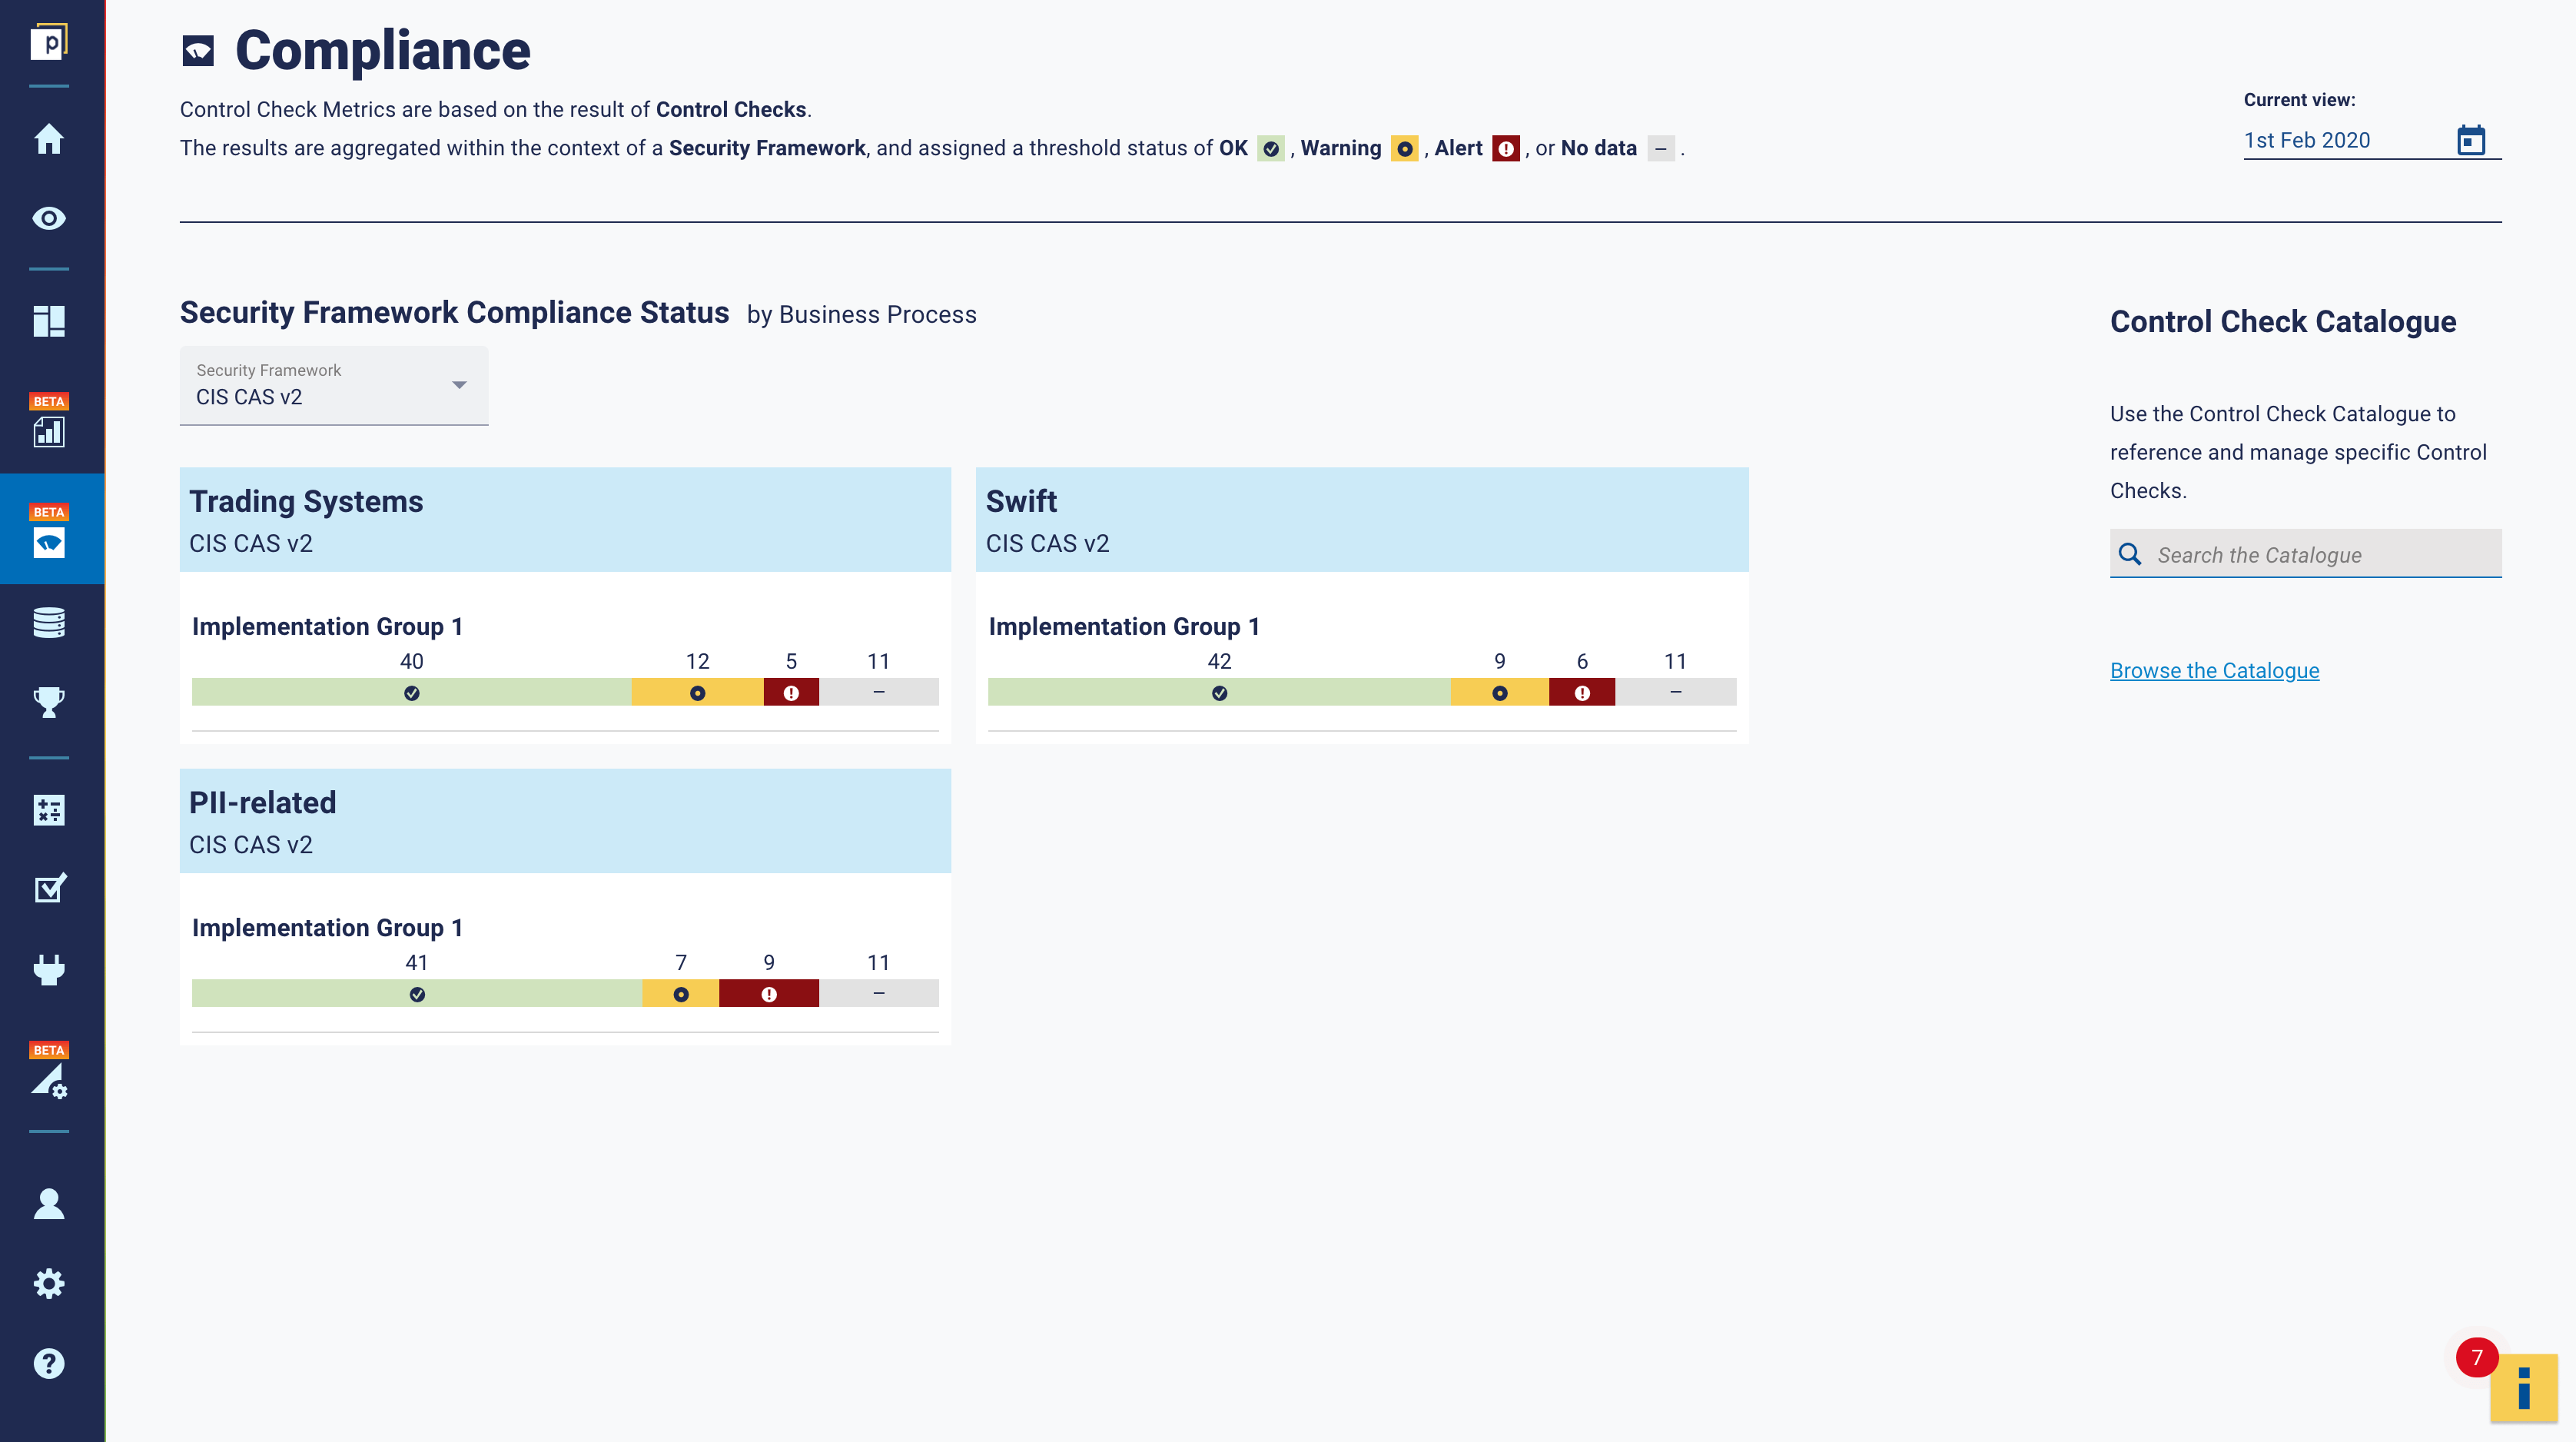The image size is (2576, 1442).
Task: Open the database stack sidebar icon
Action: point(49,622)
